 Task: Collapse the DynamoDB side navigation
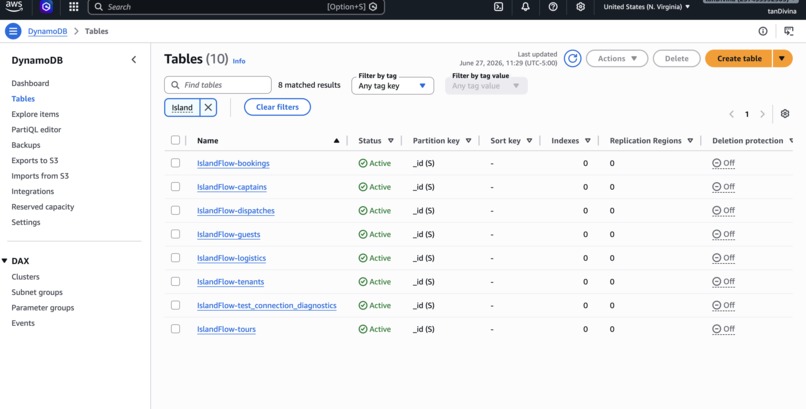(134, 60)
